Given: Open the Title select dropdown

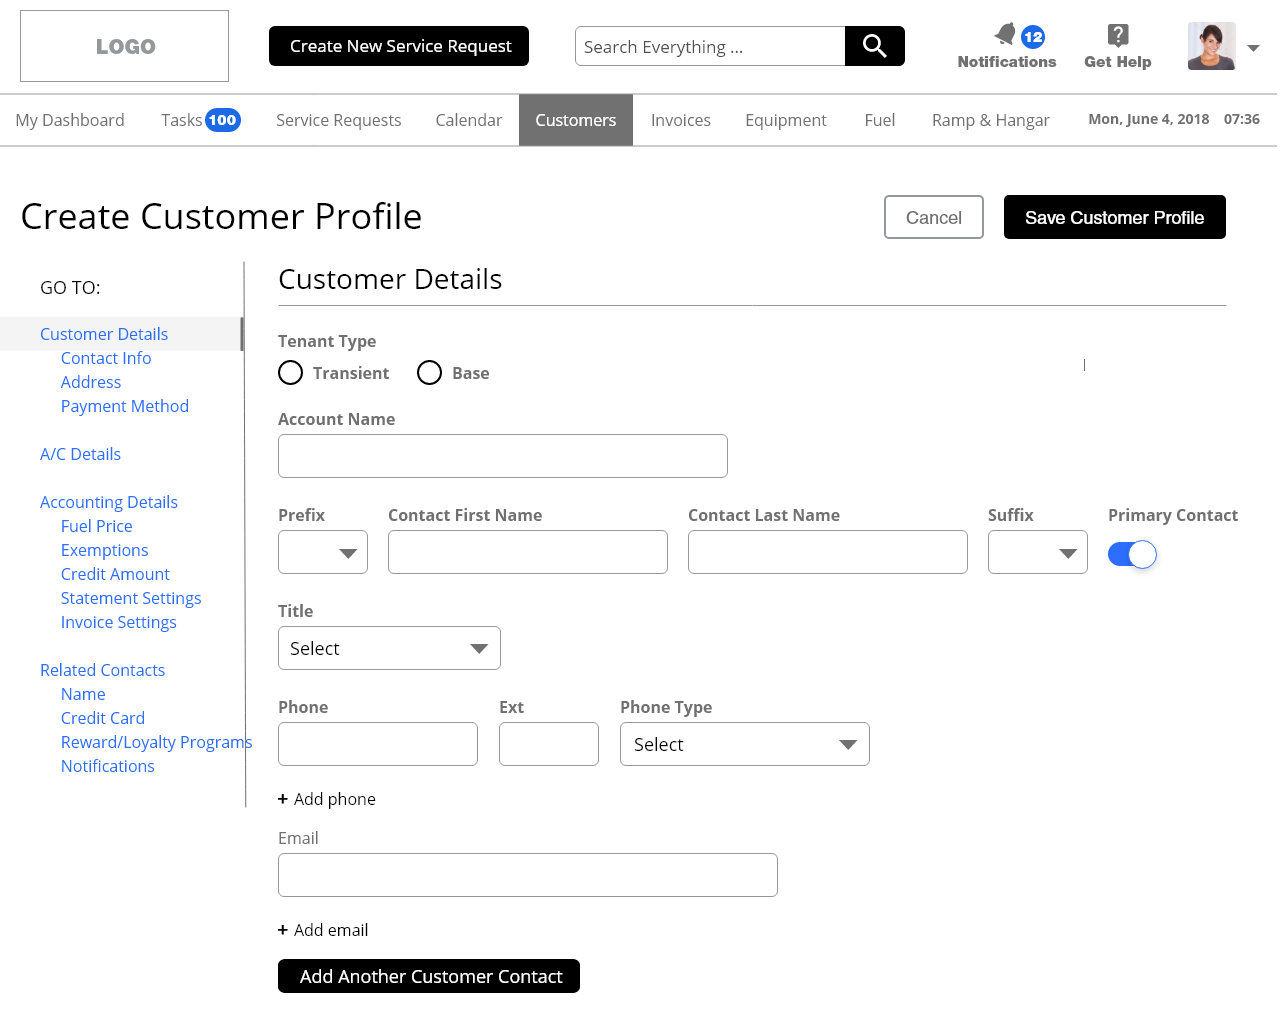Looking at the screenshot, I should click(389, 648).
